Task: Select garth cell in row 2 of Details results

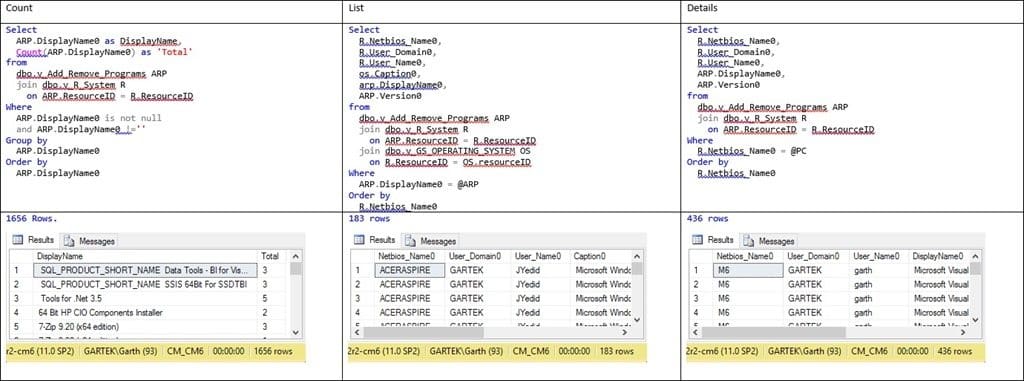Action: point(877,284)
